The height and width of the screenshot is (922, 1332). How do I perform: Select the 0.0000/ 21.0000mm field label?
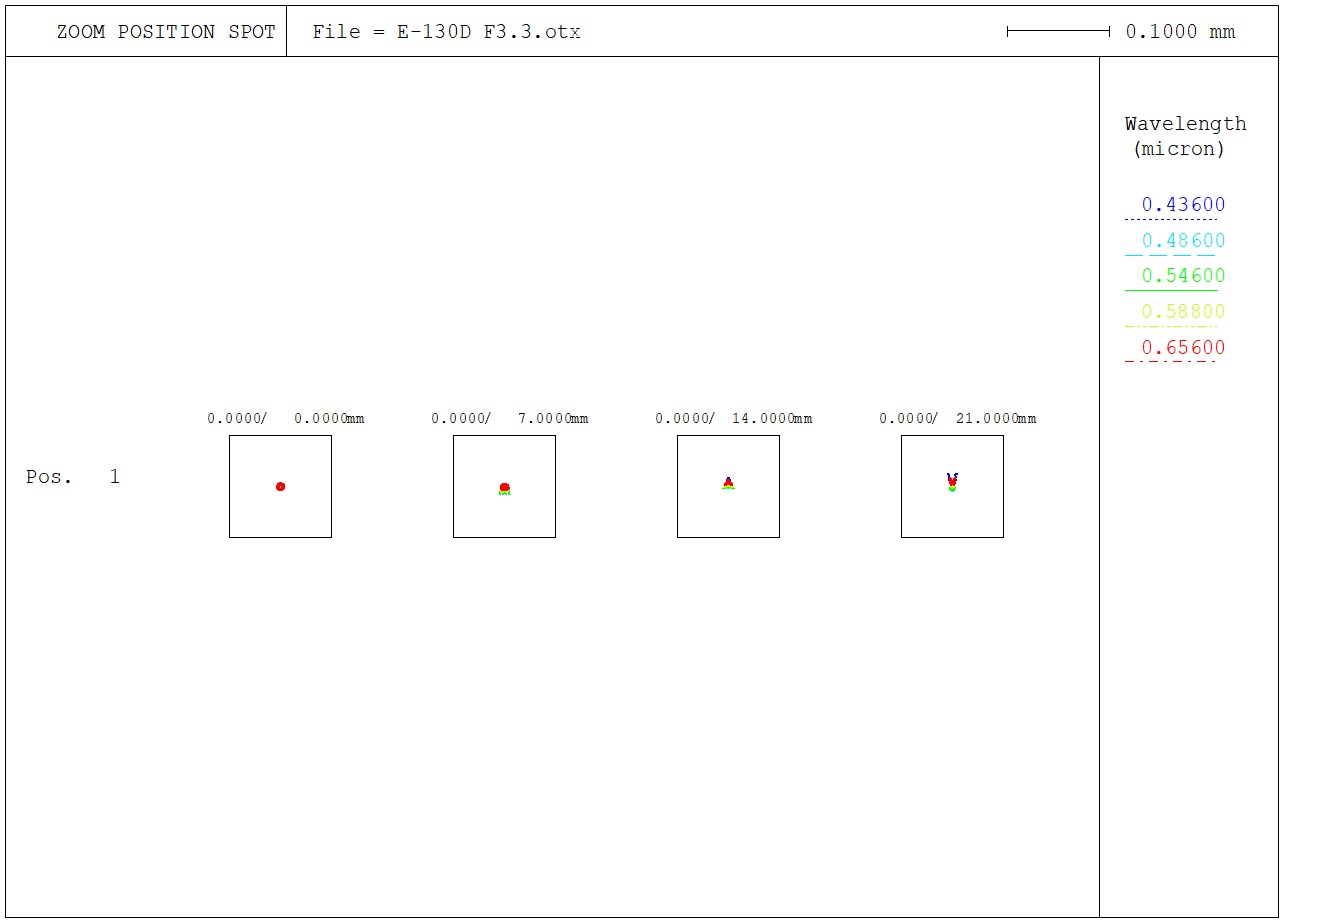coord(958,419)
